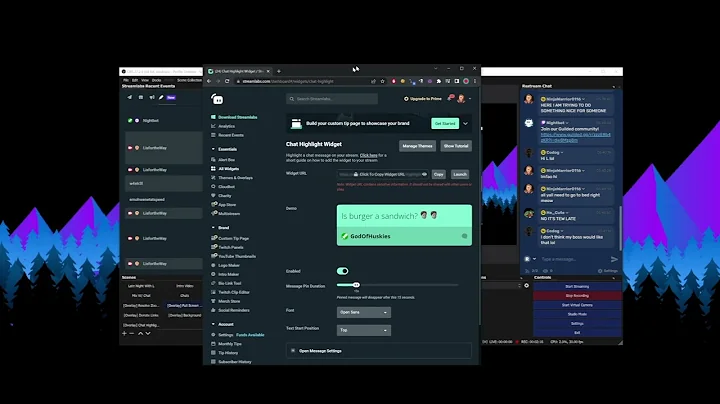The image size is (720, 404).
Task: Click Start Virtual Camera in OBS Controls
Action: 577,305
